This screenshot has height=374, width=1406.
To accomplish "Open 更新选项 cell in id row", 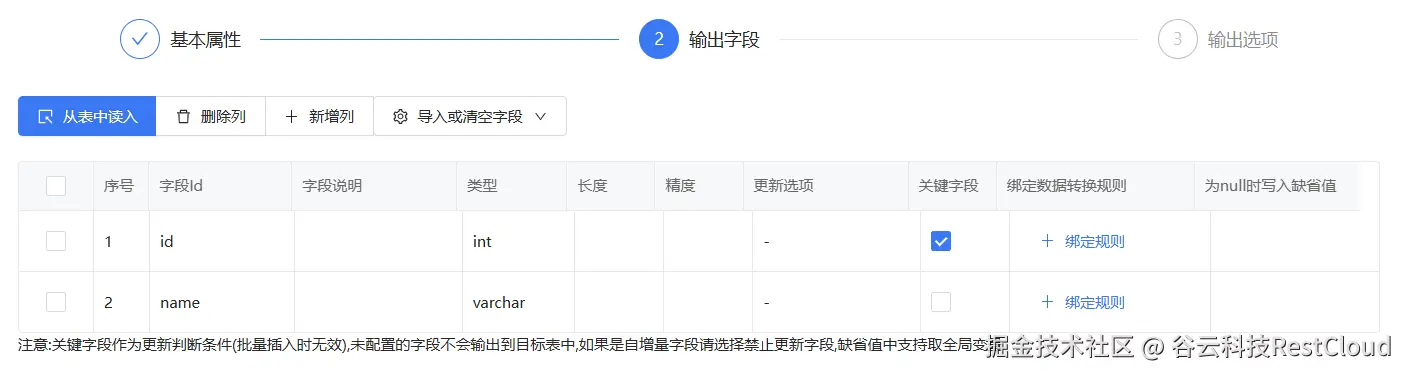I will pos(836,241).
